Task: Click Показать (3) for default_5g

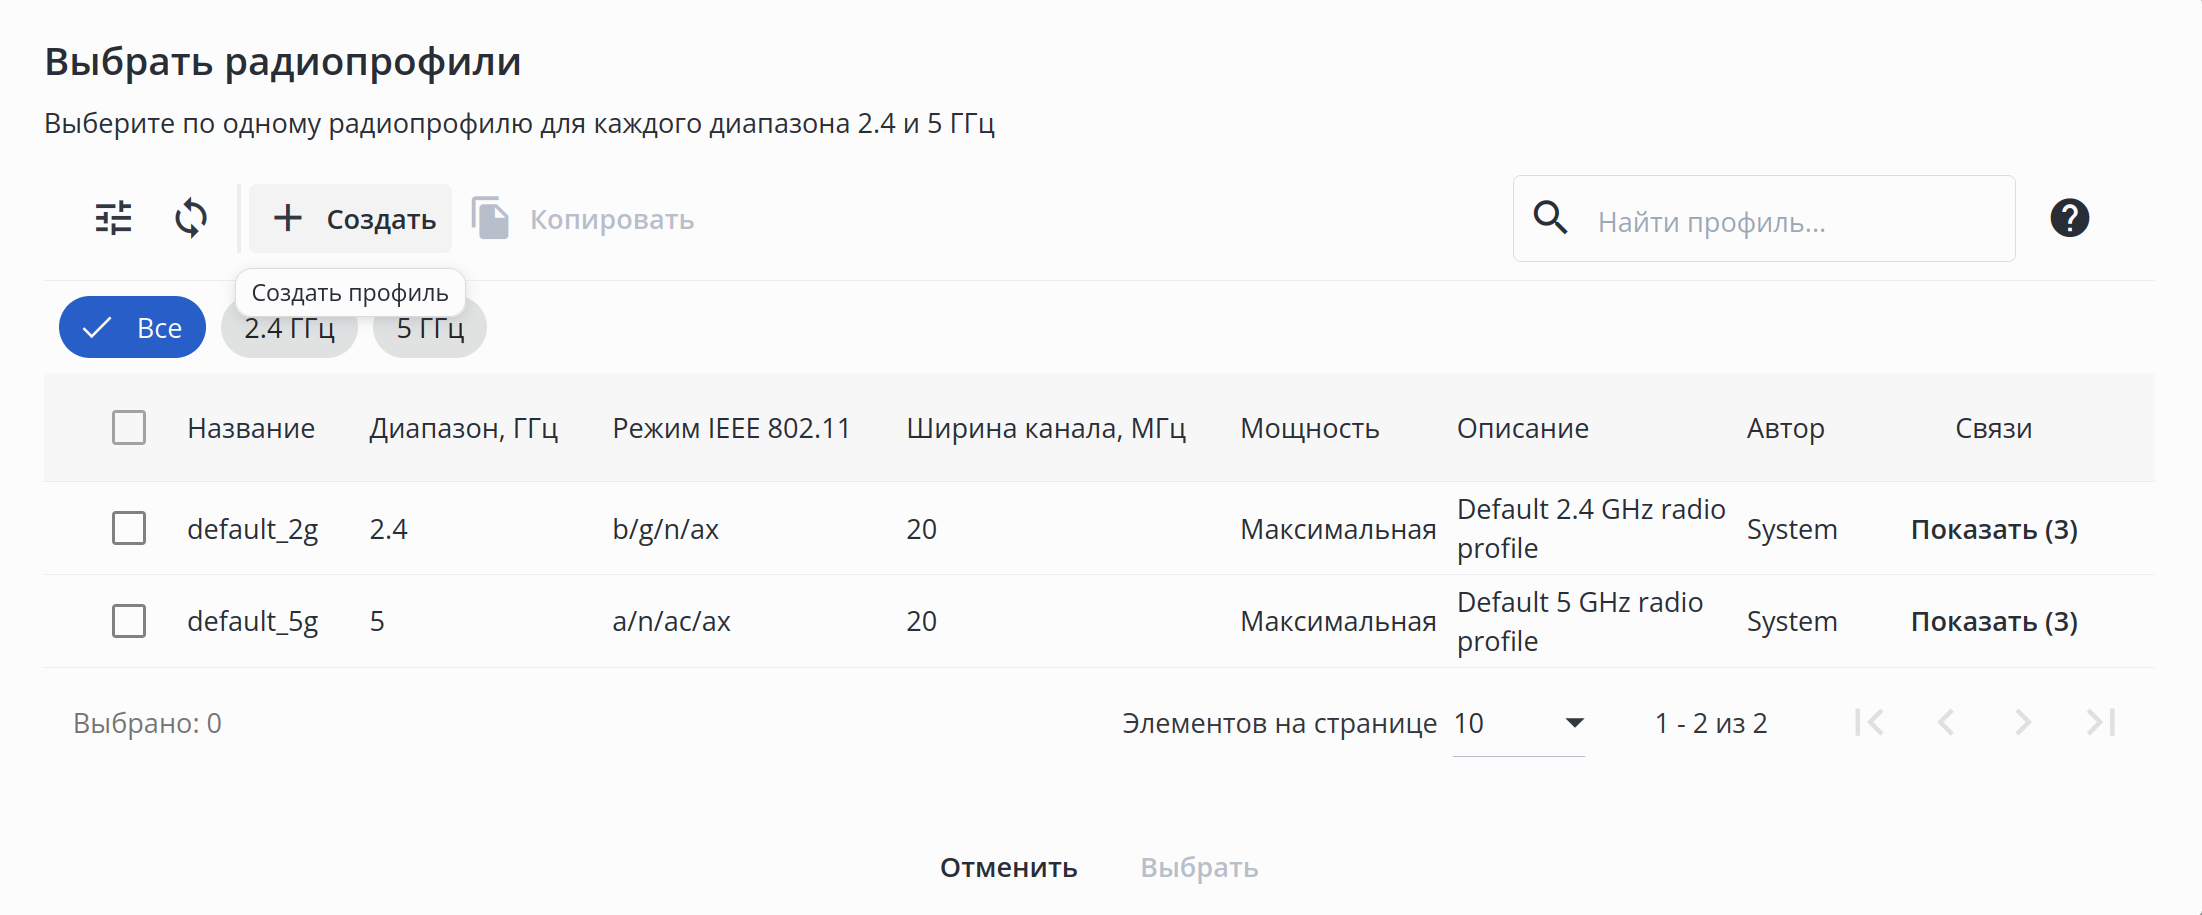Action: tap(1994, 622)
